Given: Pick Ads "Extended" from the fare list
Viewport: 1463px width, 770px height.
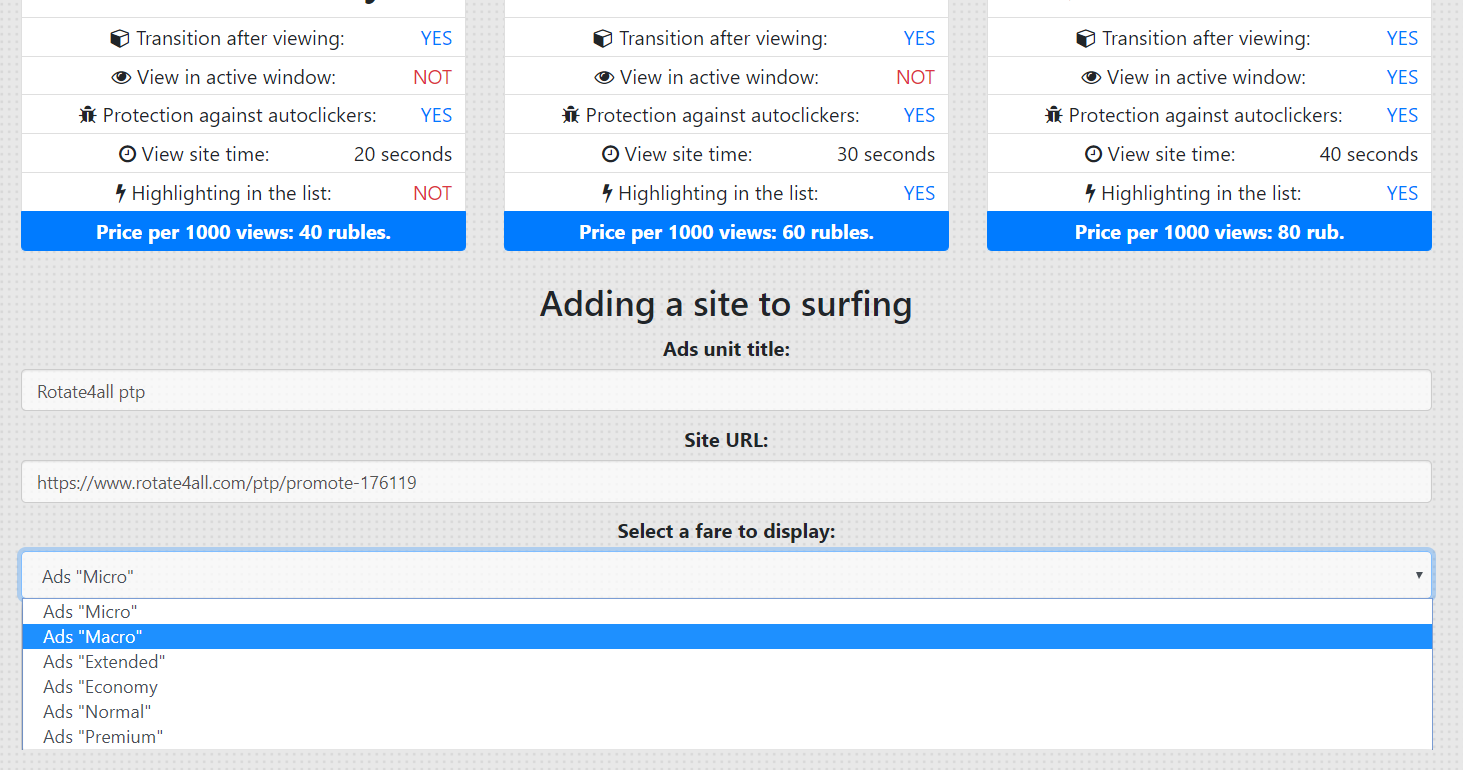Looking at the screenshot, I should point(104,662).
